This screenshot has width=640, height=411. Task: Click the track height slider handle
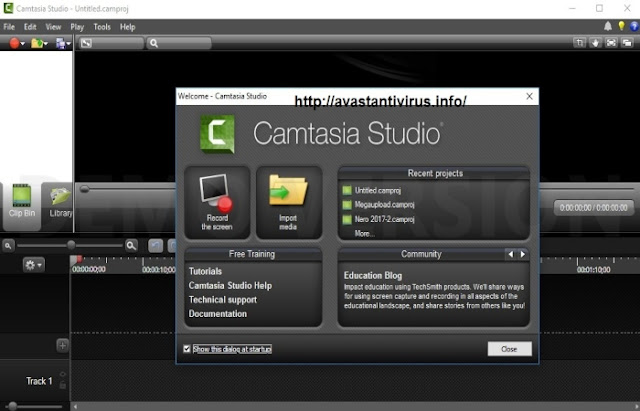(x=13, y=406)
